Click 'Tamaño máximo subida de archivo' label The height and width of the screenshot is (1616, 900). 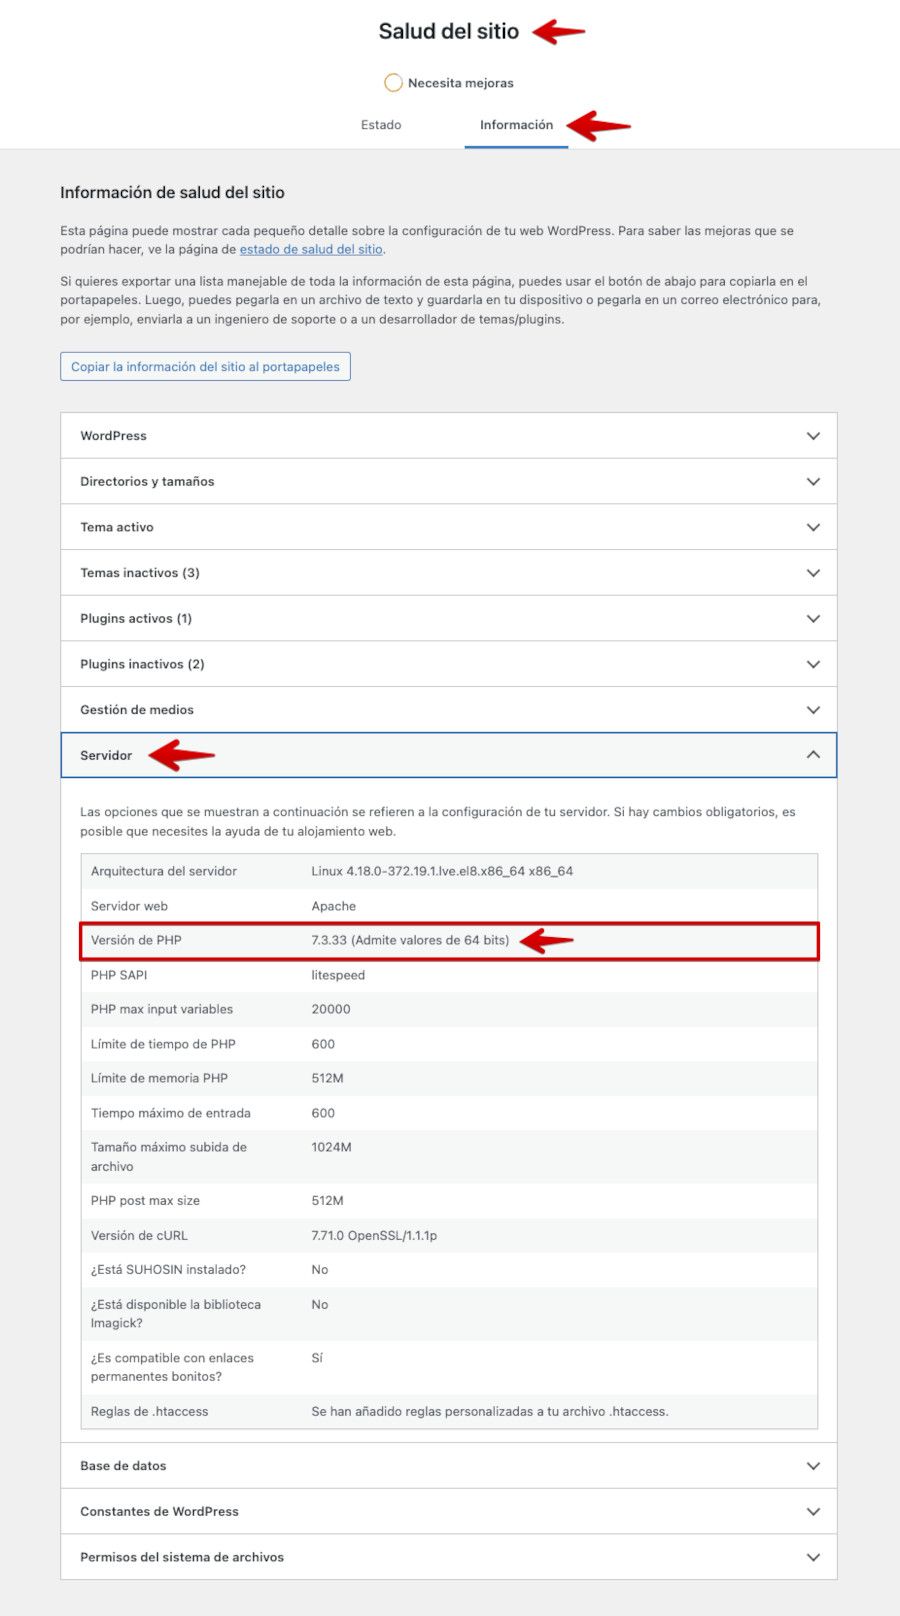click(x=169, y=1157)
